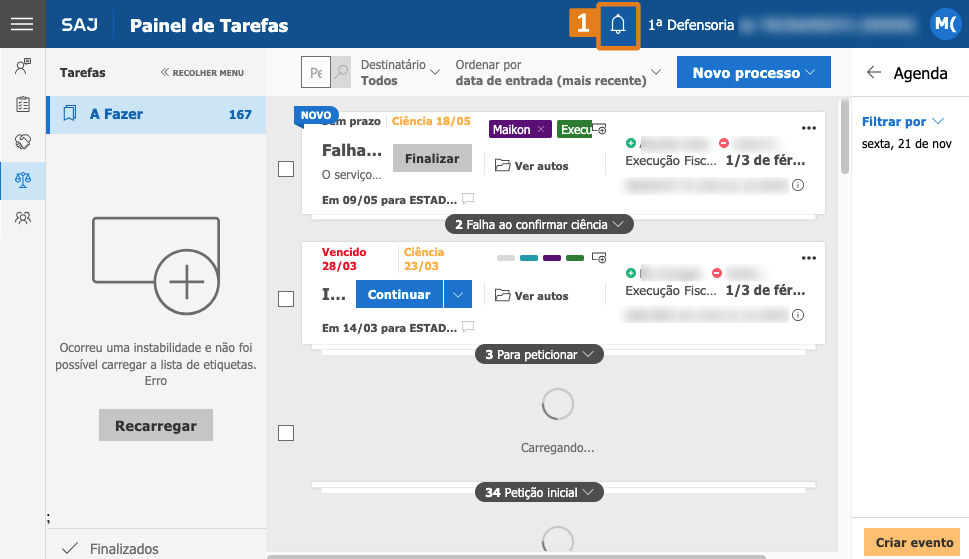The image size is (969, 559).
Task: Click add-tag icon beside color bars
Action: [x=599, y=258]
